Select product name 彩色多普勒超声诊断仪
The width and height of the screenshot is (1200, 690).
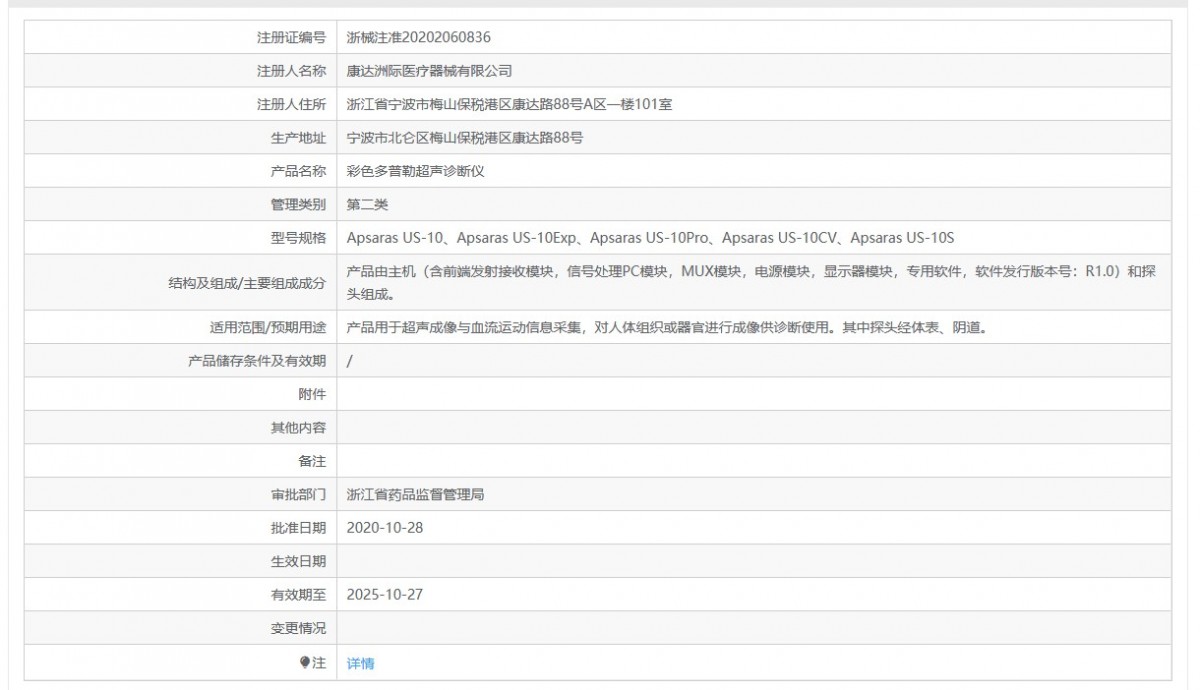point(416,171)
